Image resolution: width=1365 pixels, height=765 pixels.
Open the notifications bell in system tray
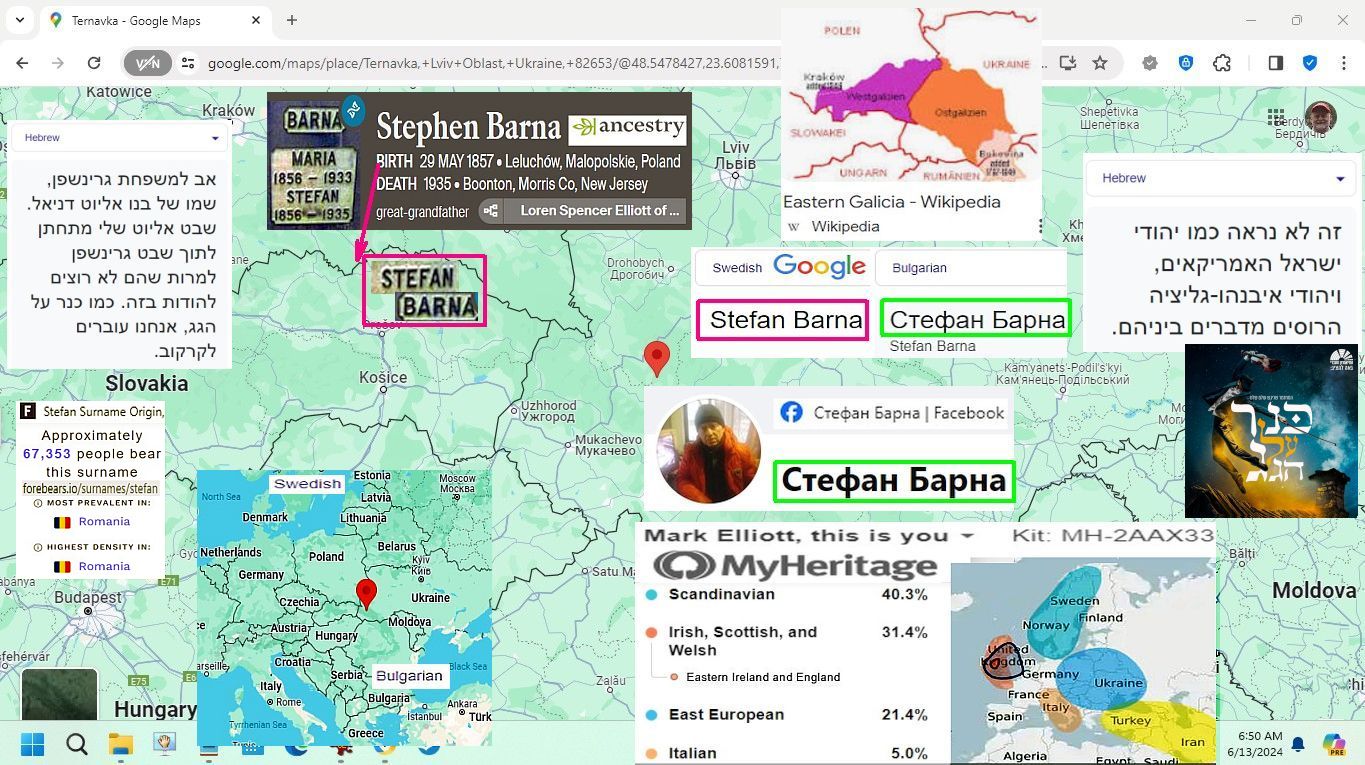click(1298, 744)
